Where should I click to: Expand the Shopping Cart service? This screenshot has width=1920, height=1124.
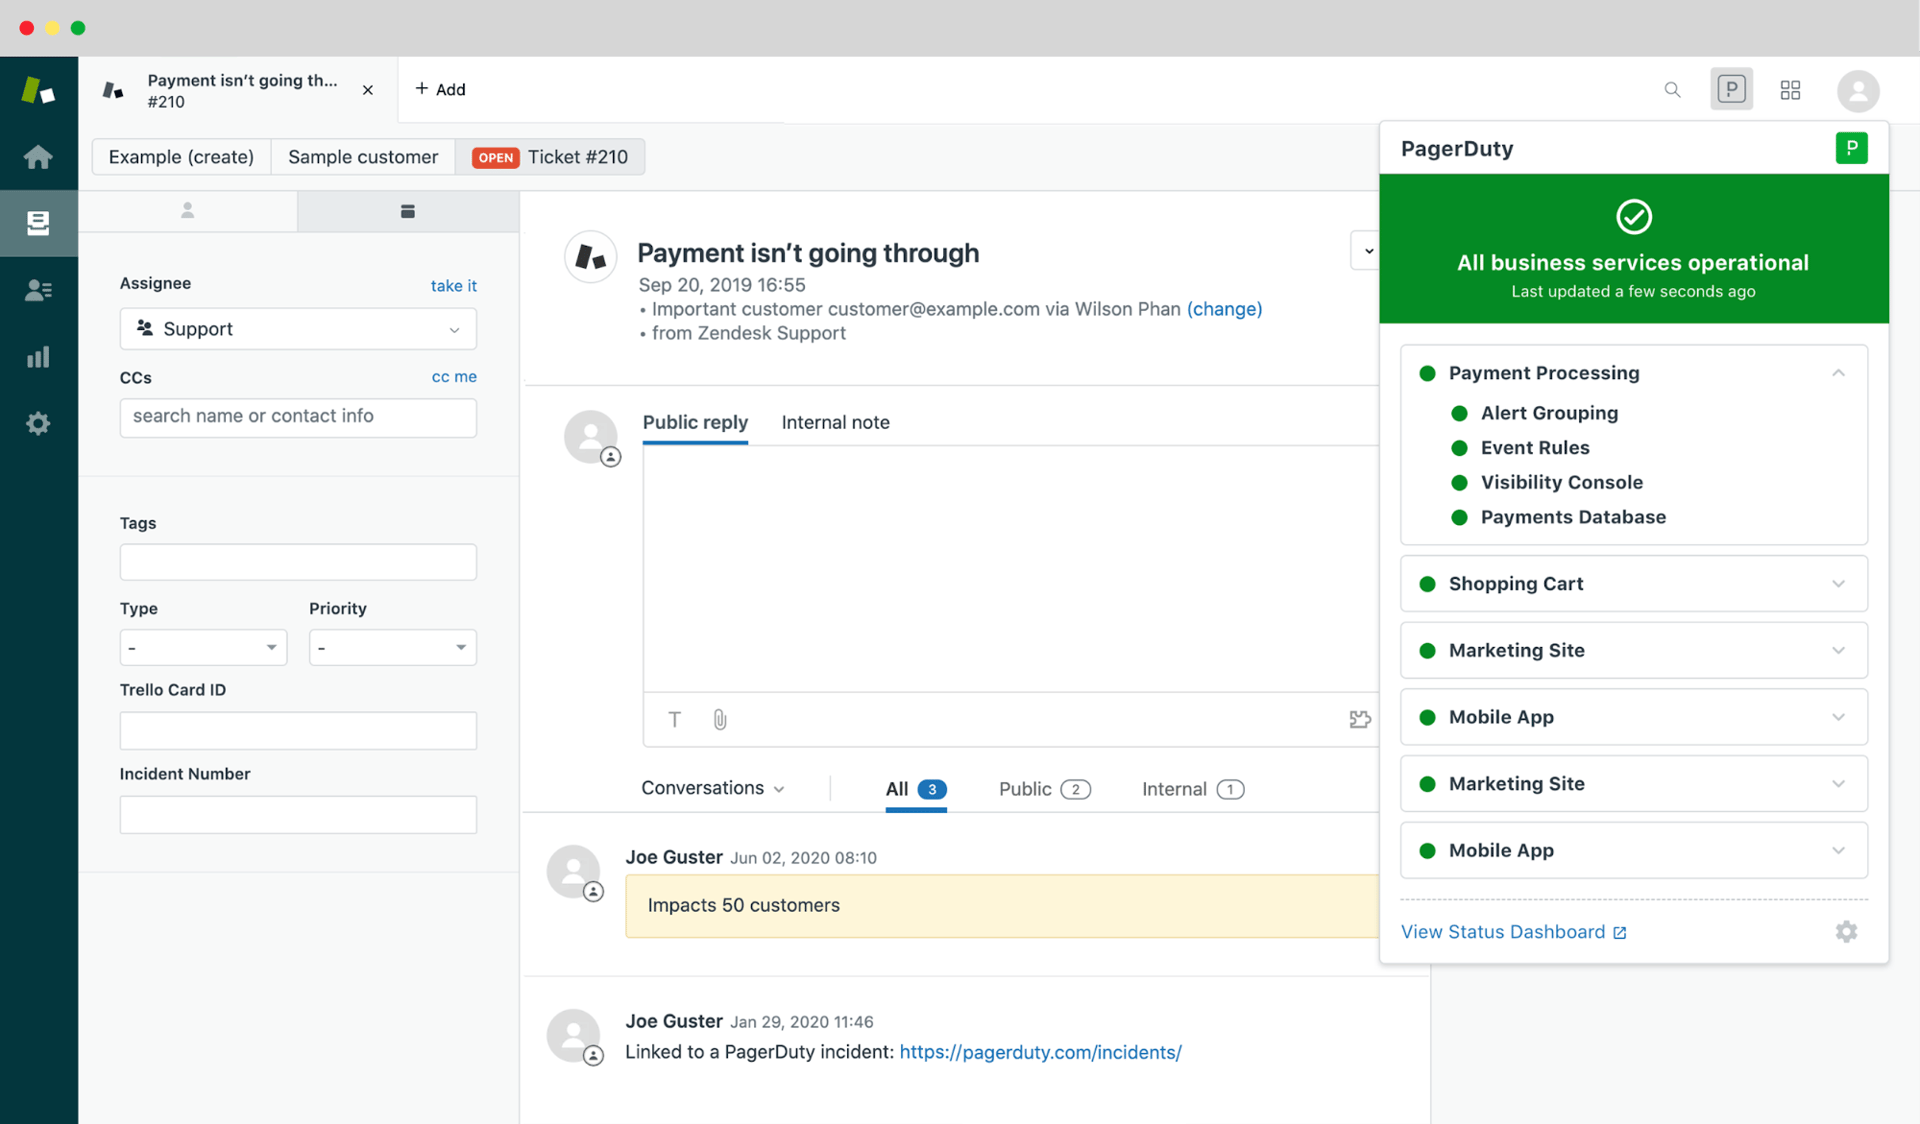pos(1838,584)
